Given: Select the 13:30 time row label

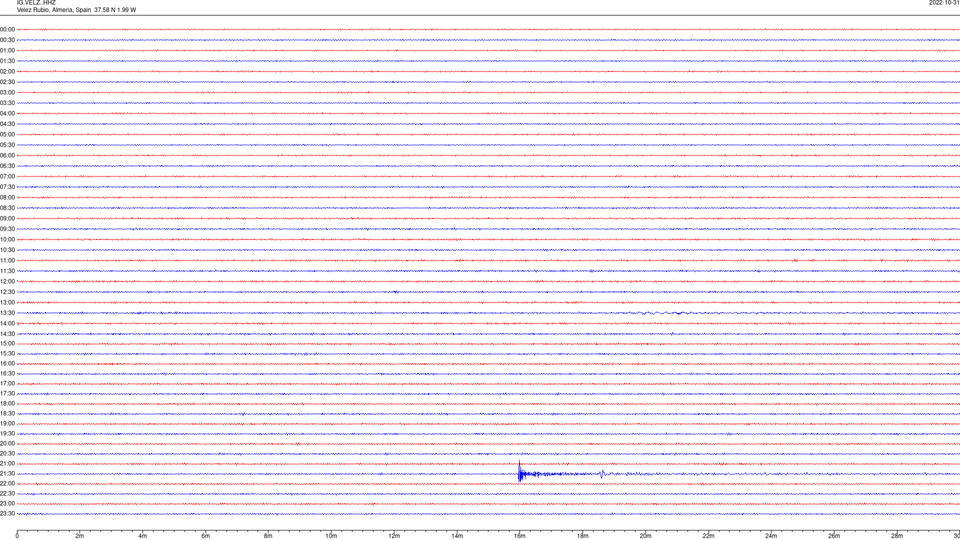Looking at the screenshot, I should click(x=7, y=313).
